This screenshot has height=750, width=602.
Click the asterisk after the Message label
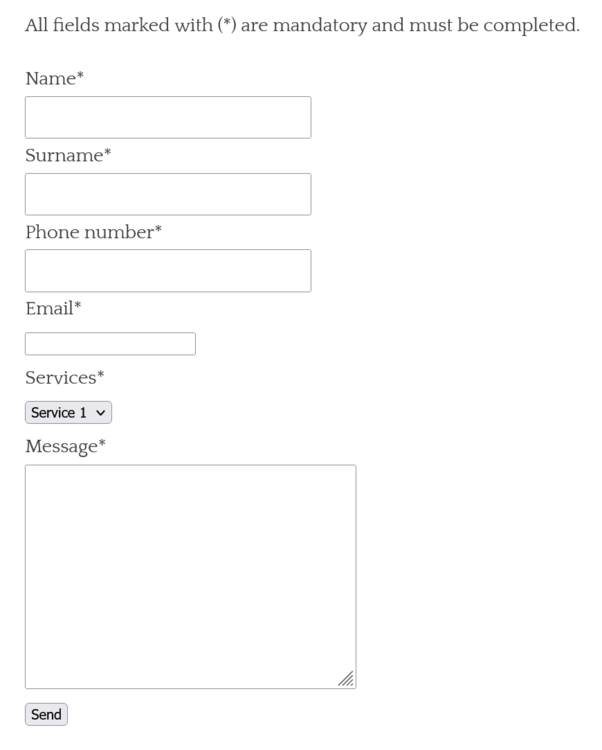point(101,444)
